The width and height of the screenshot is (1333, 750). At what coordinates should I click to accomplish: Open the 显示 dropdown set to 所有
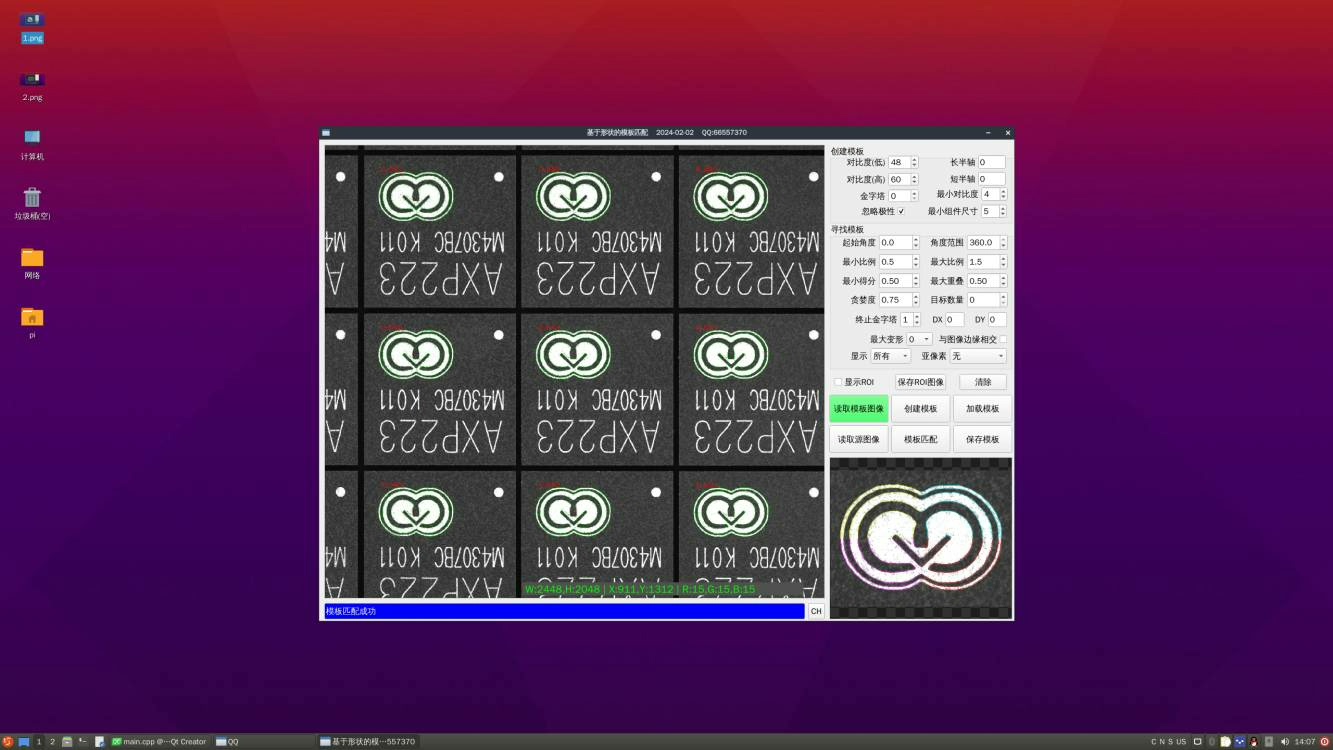click(890, 356)
